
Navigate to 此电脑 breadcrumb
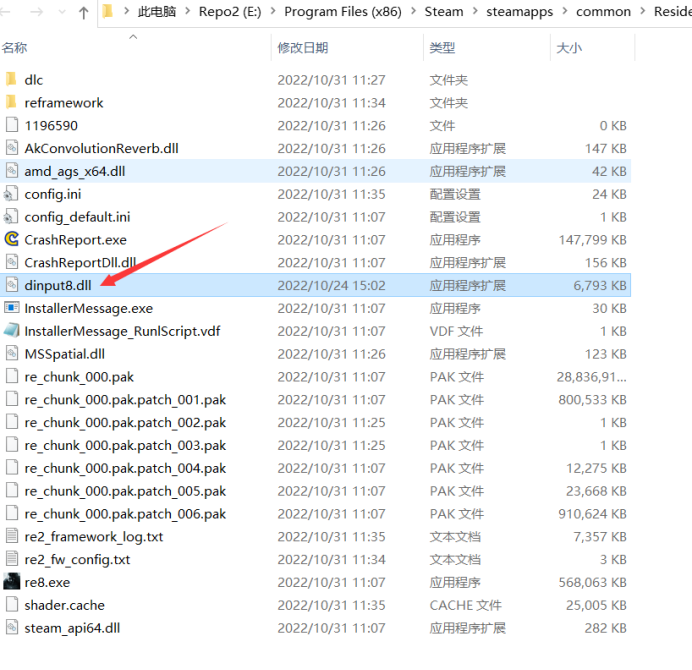(x=157, y=11)
